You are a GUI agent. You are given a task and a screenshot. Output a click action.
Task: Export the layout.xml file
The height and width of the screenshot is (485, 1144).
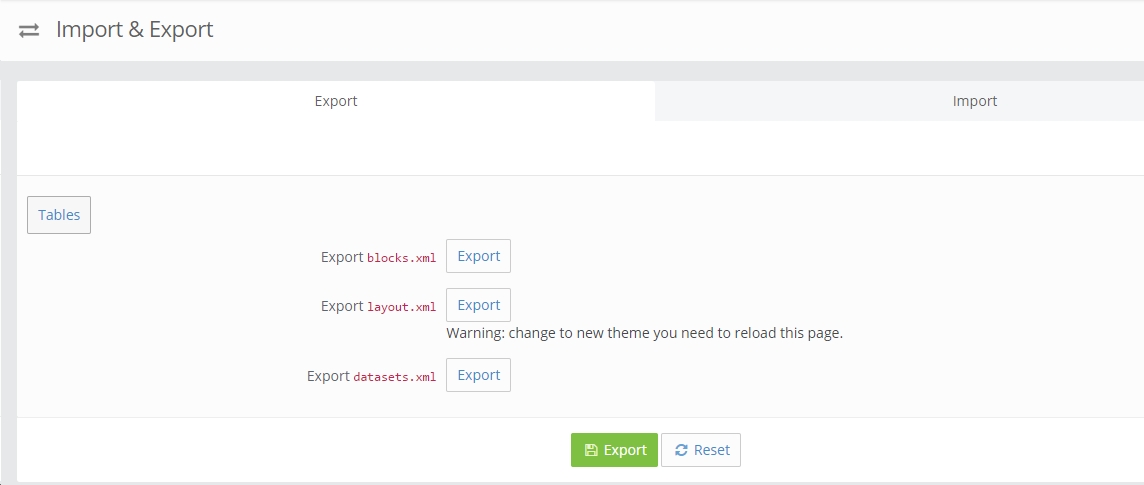pos(479,305)
